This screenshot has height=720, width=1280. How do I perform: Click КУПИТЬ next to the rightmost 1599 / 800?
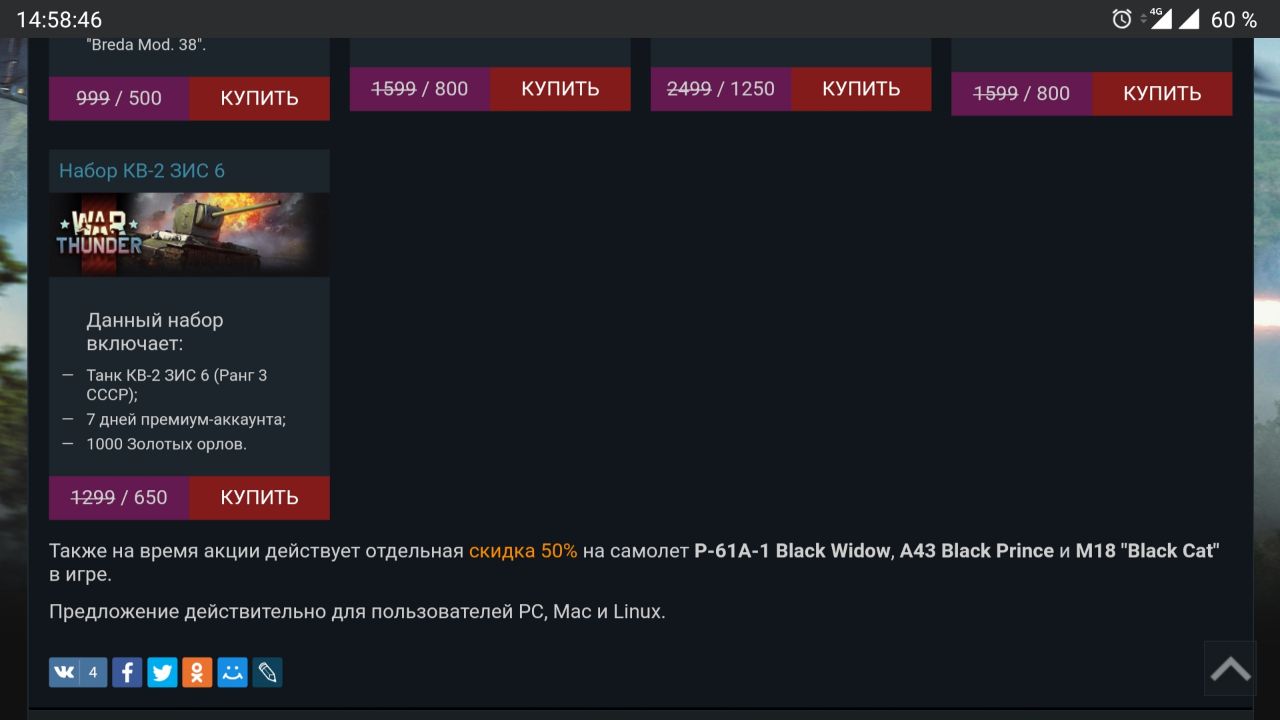pos(1162,93)
